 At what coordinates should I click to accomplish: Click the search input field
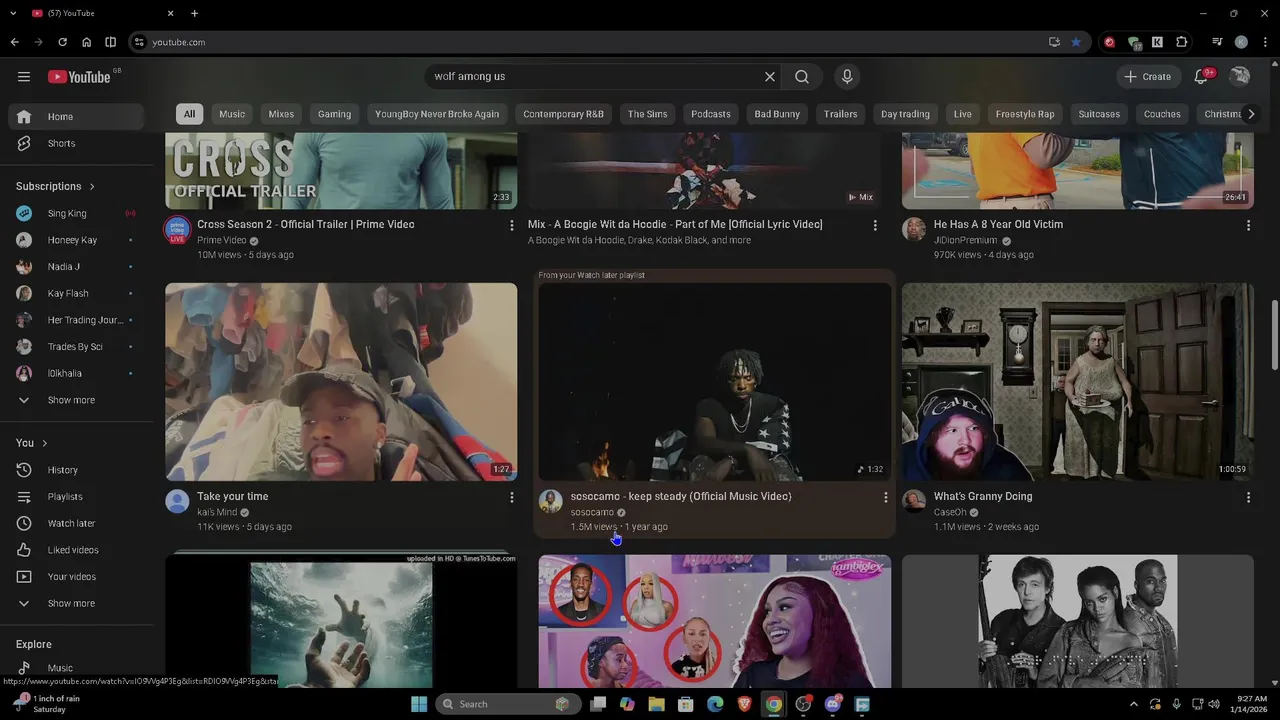click(x=597, y=77)
